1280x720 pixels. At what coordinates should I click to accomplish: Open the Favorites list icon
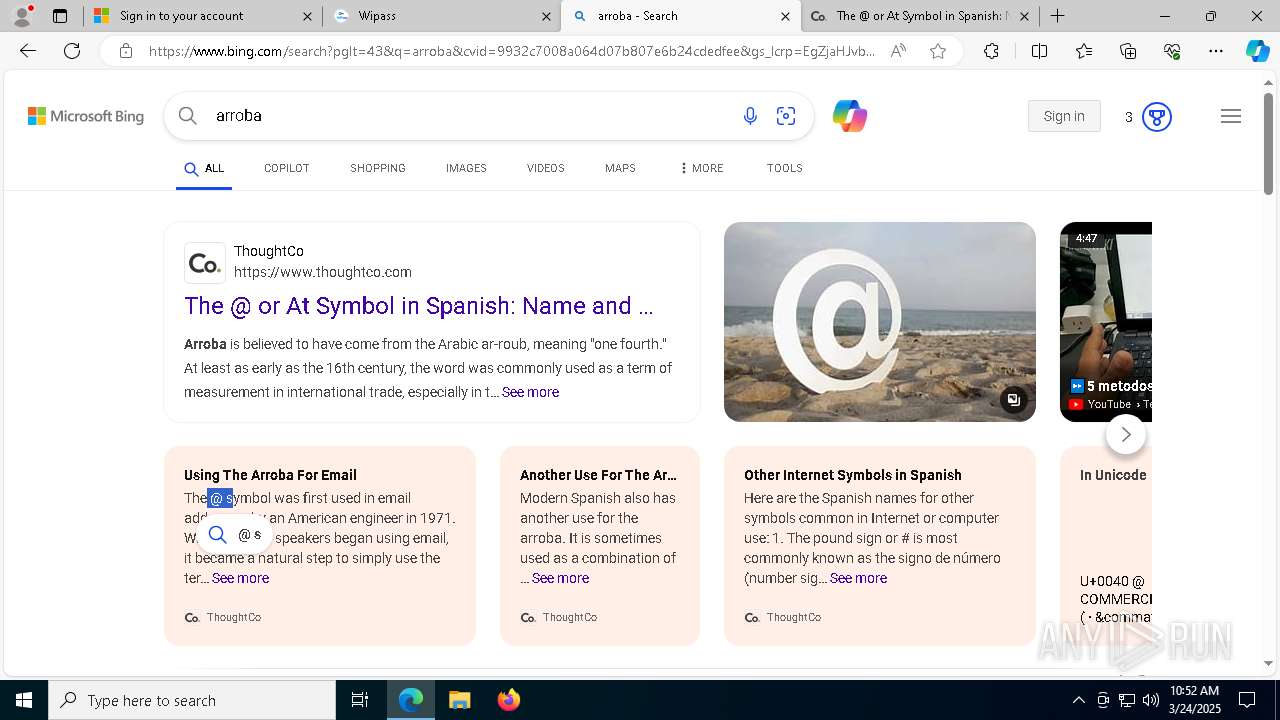tap(1084, 51)
